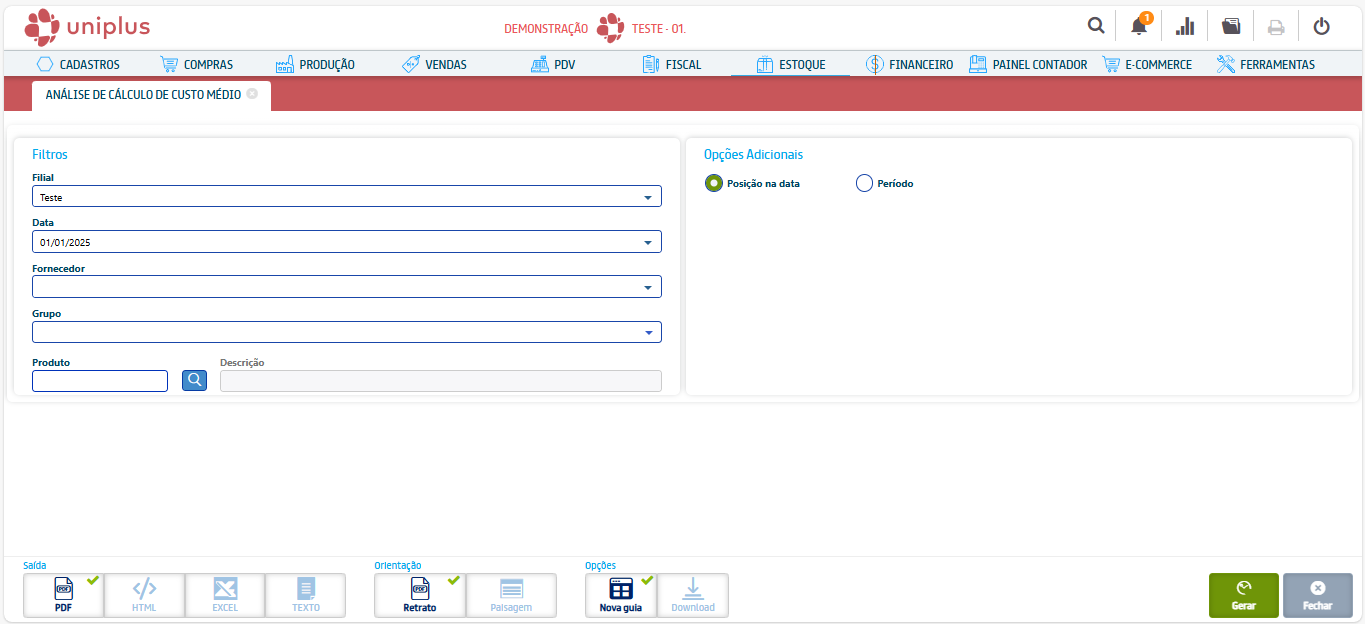Open the Financeiro menu
This screenshot has width=1365, height=624.
click(x=909, y=64)
